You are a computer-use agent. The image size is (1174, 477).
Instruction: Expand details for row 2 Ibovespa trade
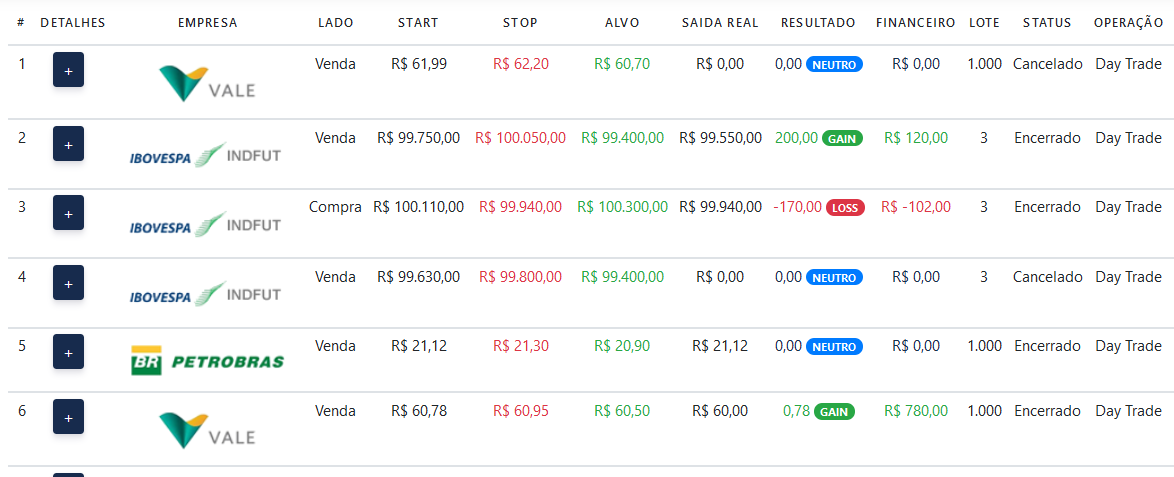[68, 144]
